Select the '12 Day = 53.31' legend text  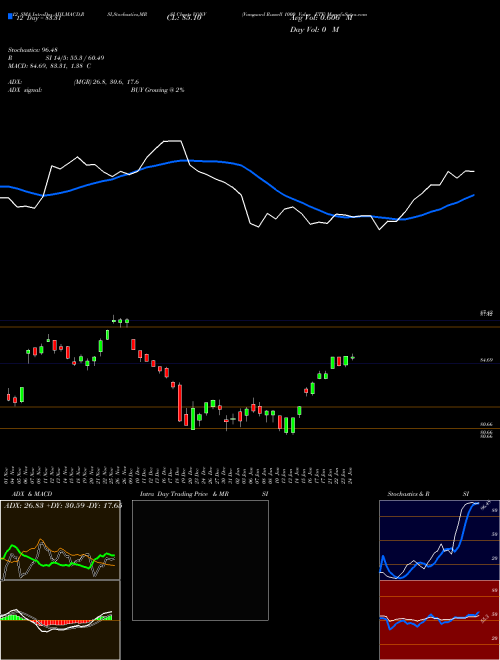pyautogui.click(x=38, y=19)
